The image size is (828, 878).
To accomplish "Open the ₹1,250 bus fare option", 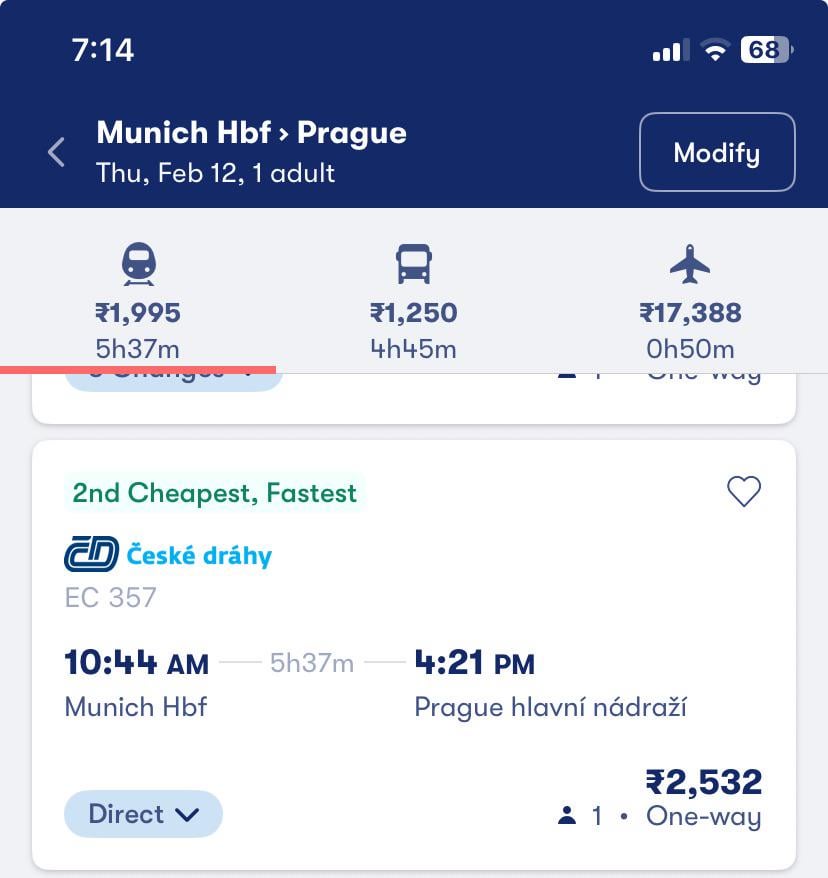I will (413, 313).
